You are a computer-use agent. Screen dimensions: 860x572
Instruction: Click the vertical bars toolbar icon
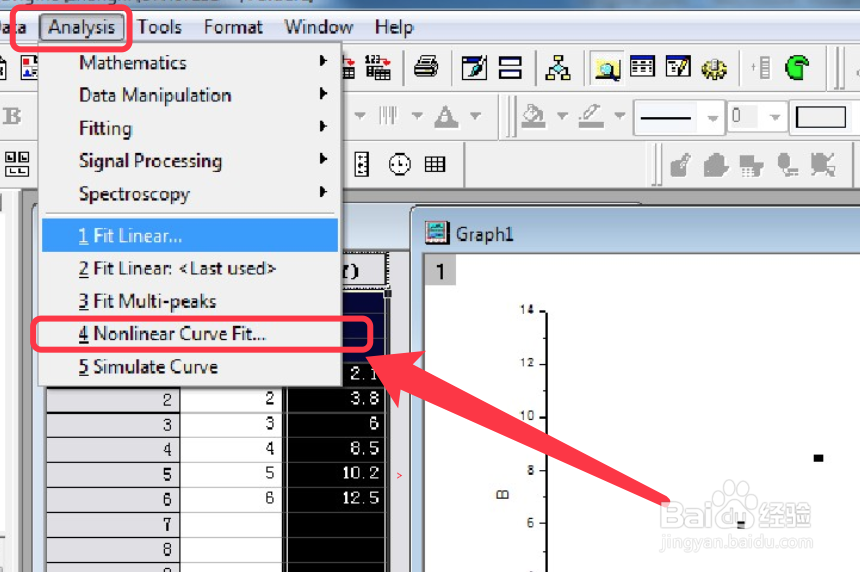tap(388, 116)
